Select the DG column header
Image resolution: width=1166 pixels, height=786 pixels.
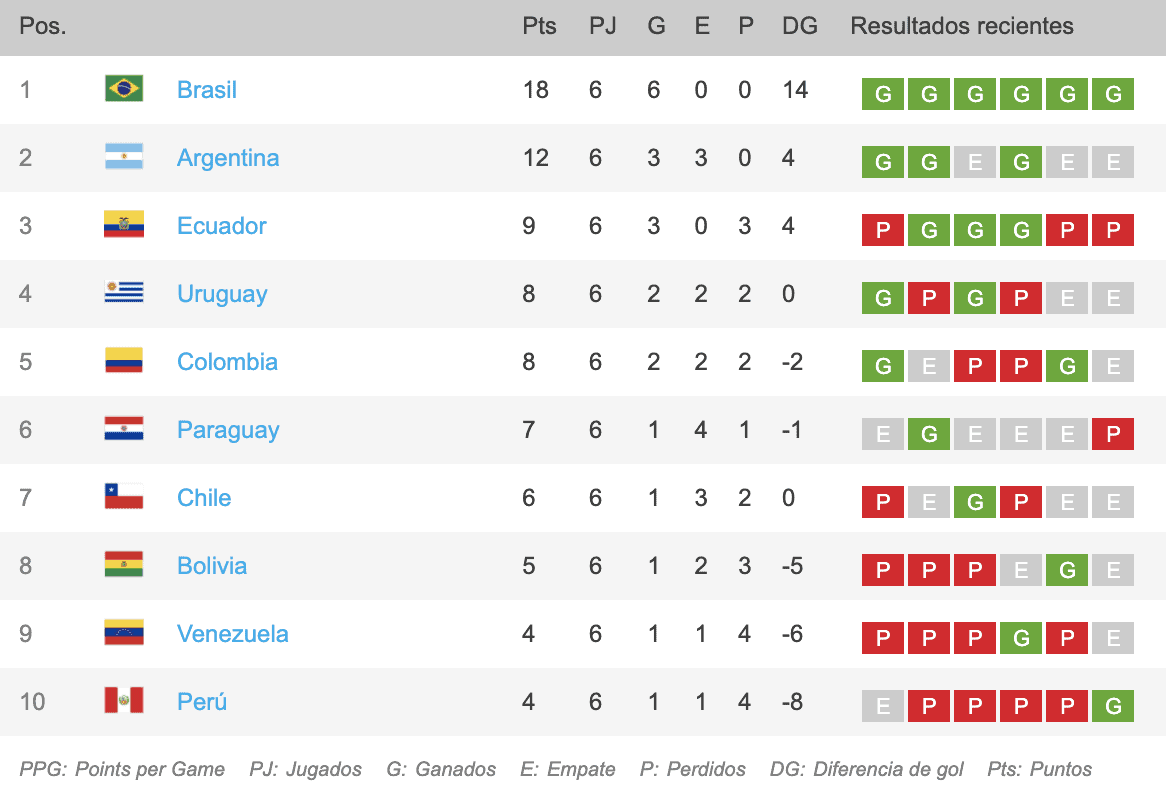tap(799, 26)
